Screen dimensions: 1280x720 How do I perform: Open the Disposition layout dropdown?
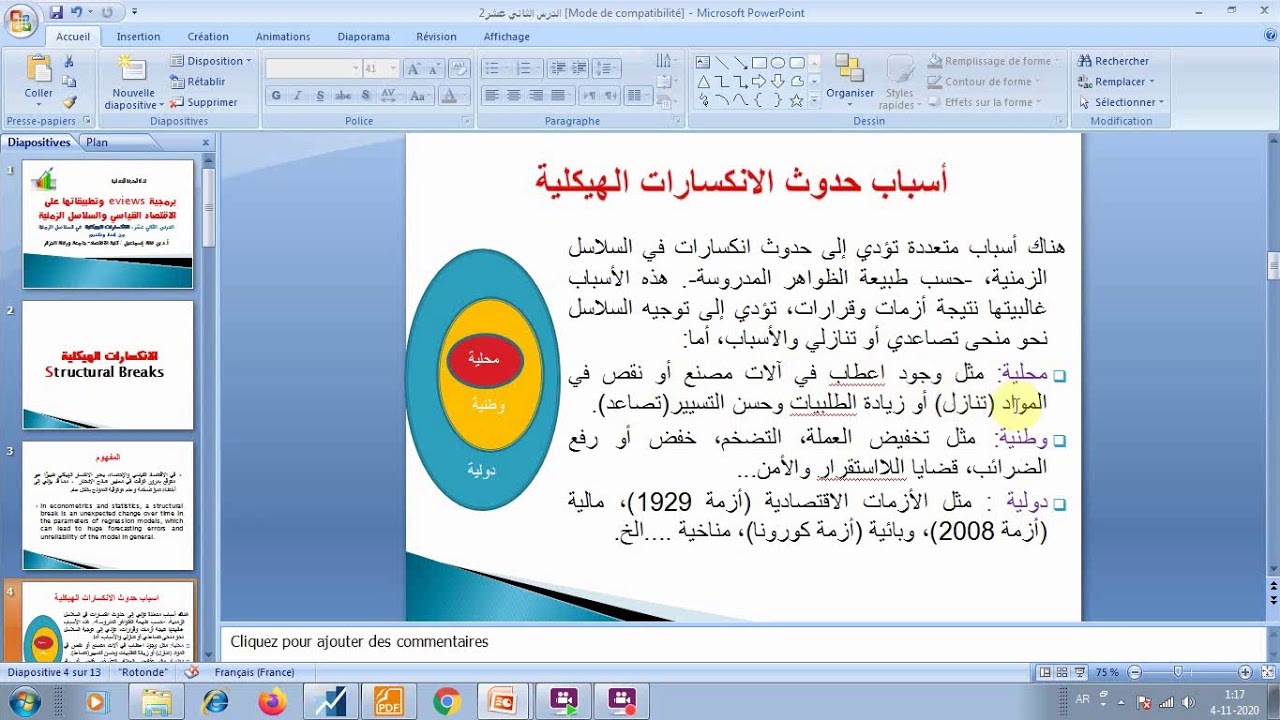click(x=210, y=61)
